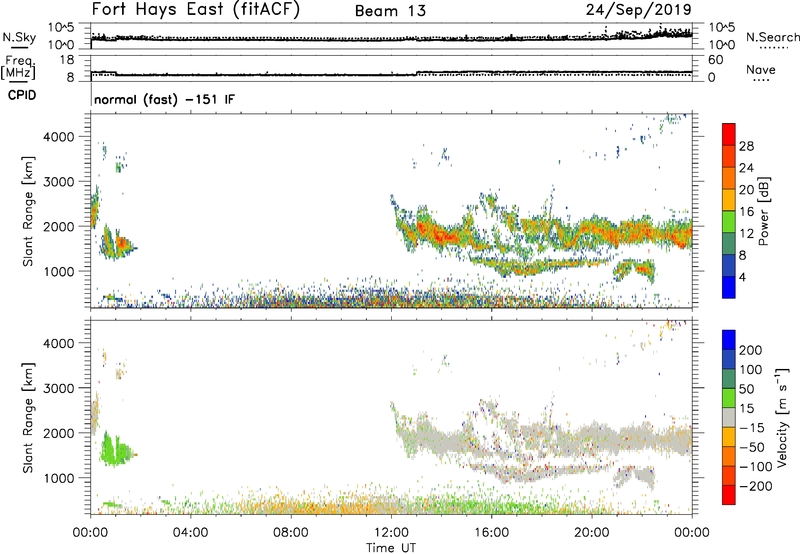Viewport: 800px width, 554px height.
Task: Click the '4000' range tick on the power panel
Action: point(59,137)
